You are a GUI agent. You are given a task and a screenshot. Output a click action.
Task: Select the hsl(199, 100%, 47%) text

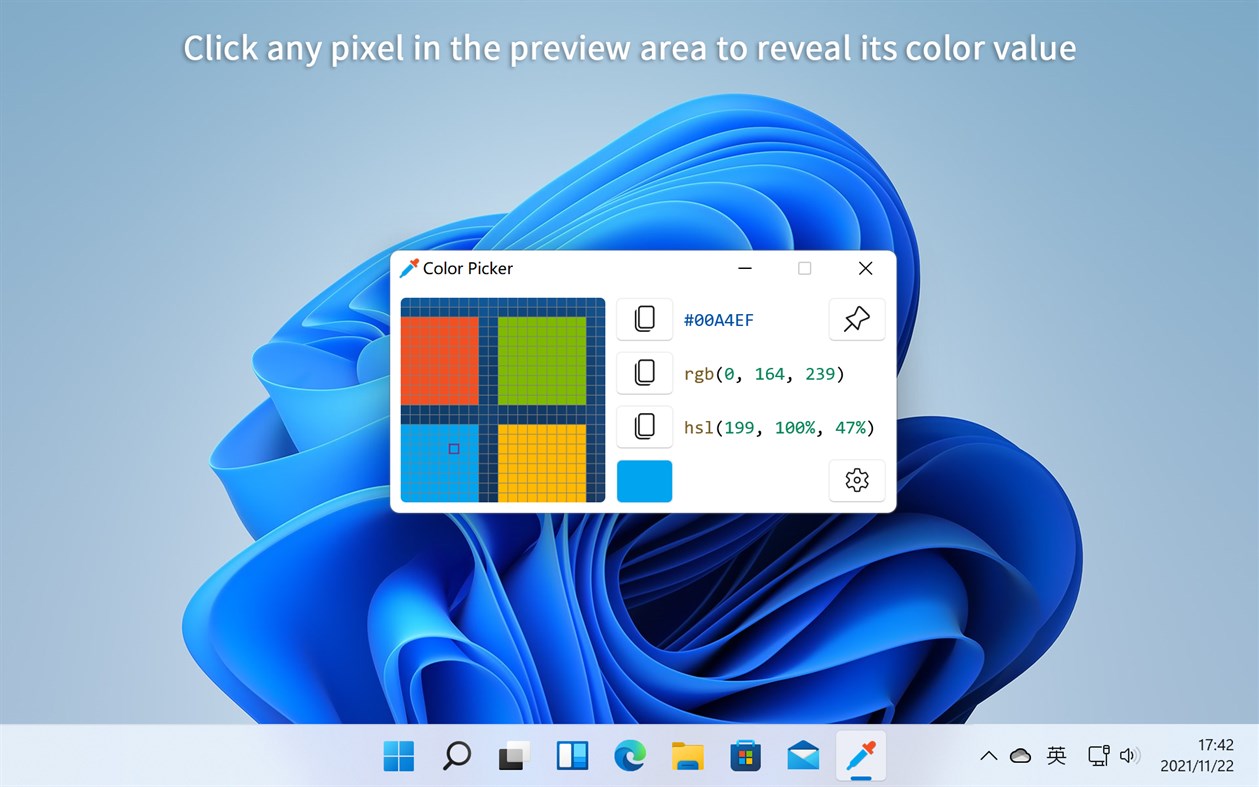pyautogui.click(x=780, y=428)
